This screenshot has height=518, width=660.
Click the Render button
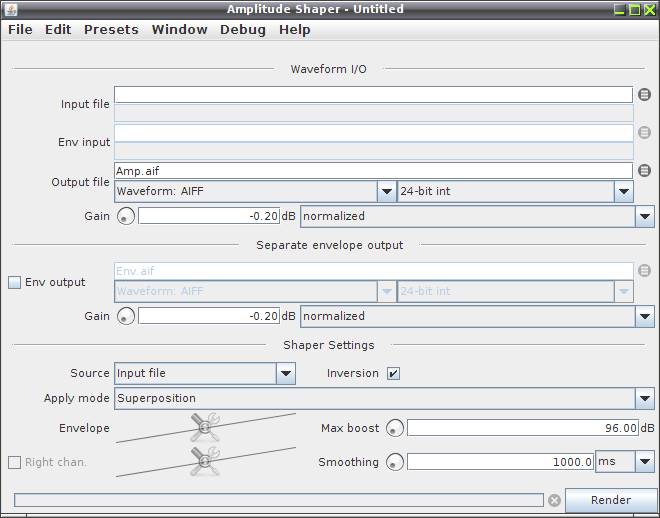pos(611,500)
